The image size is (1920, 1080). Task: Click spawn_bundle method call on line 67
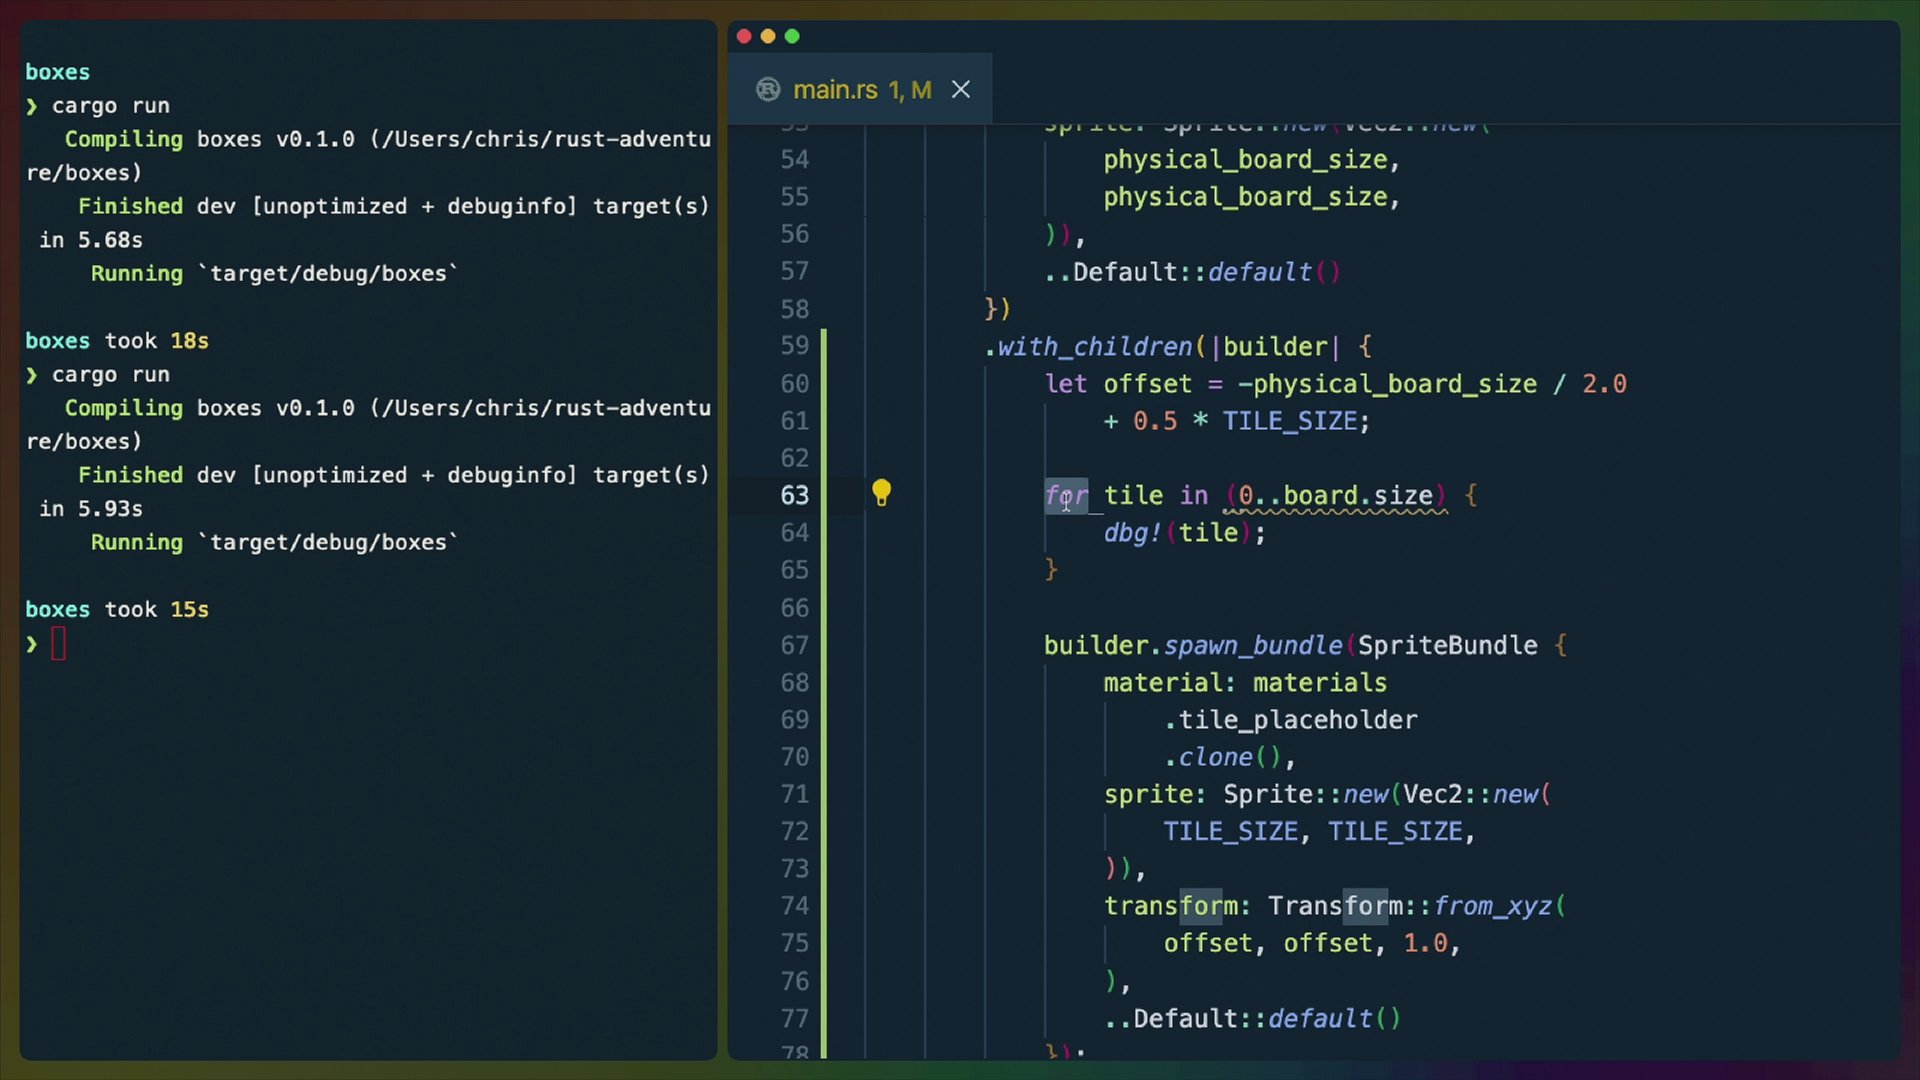click(1252, 646)
